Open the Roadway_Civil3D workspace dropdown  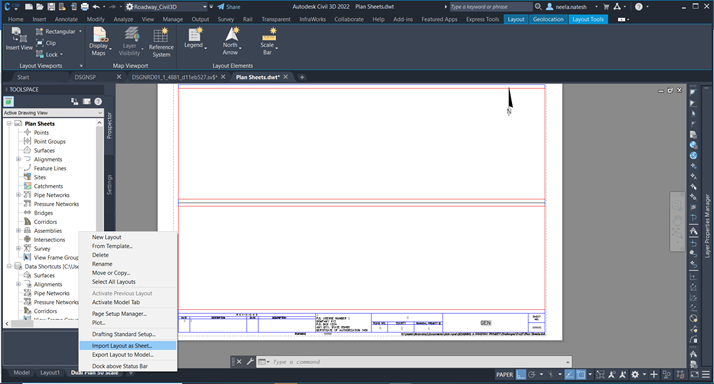[x=204, y=7]
